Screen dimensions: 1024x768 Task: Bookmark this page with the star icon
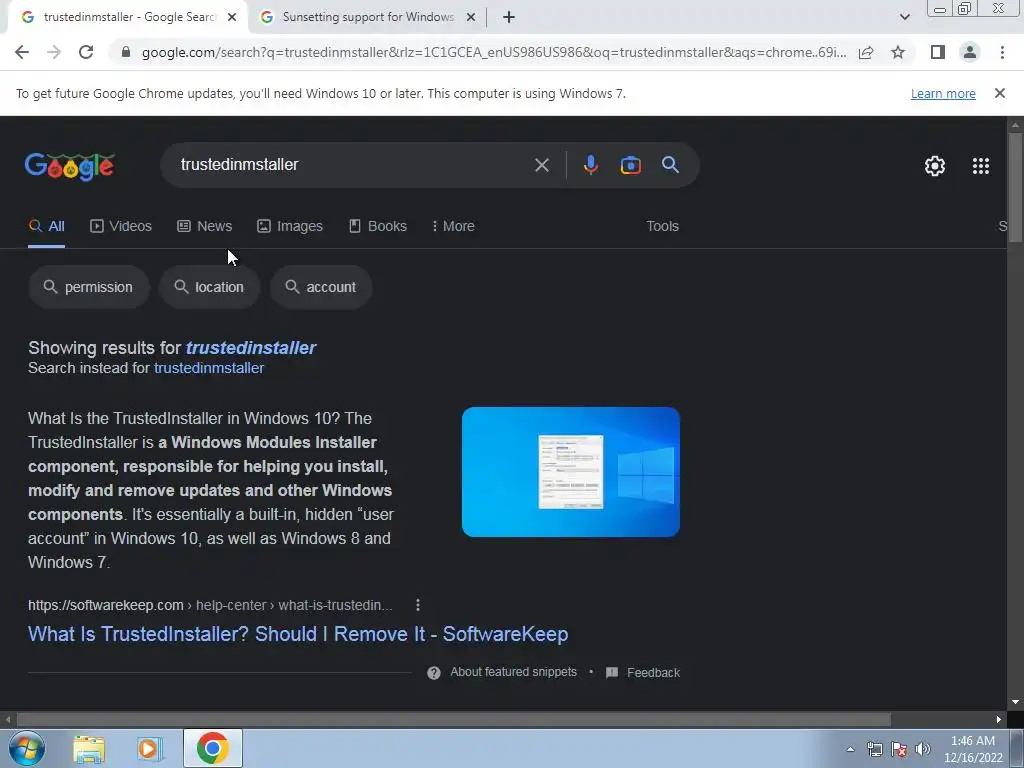pos(898,52)
